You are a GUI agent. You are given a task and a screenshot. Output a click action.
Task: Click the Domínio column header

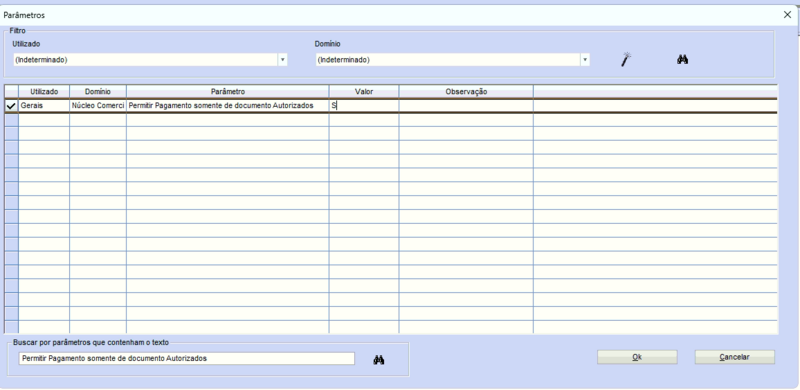(x=98, y=91)
